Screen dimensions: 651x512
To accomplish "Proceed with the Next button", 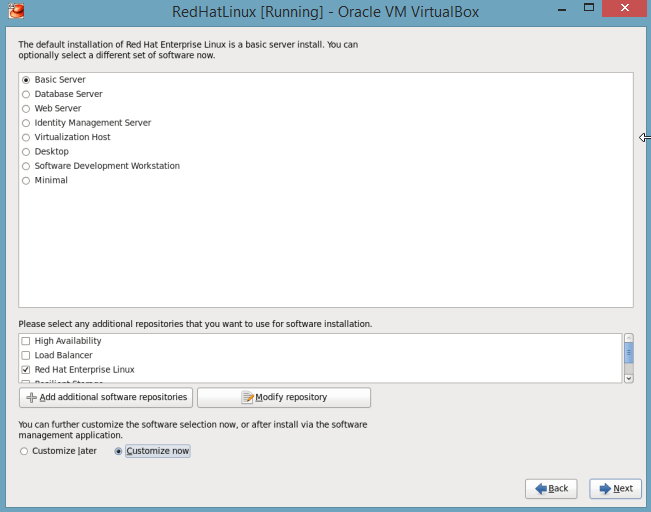I will click(x=615, y=489).
